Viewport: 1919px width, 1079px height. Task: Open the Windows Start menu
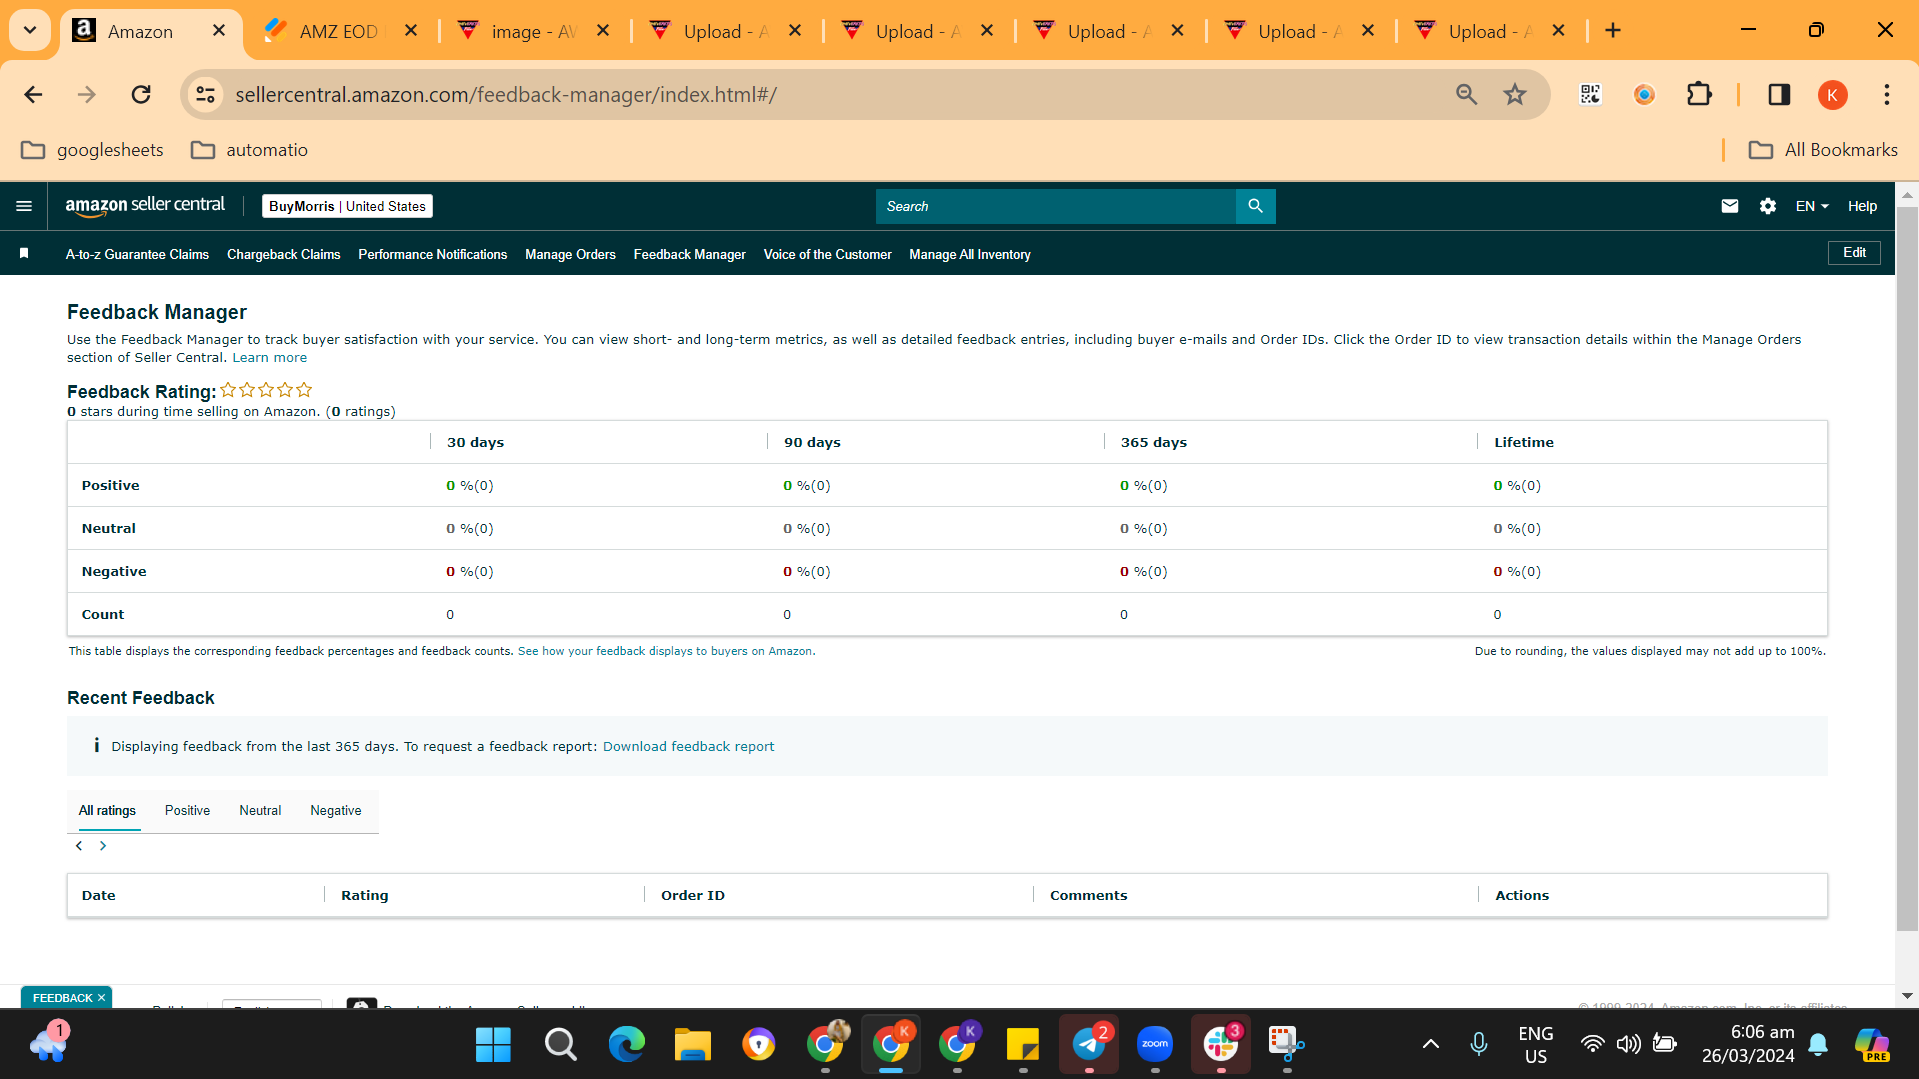(493, 1045)
